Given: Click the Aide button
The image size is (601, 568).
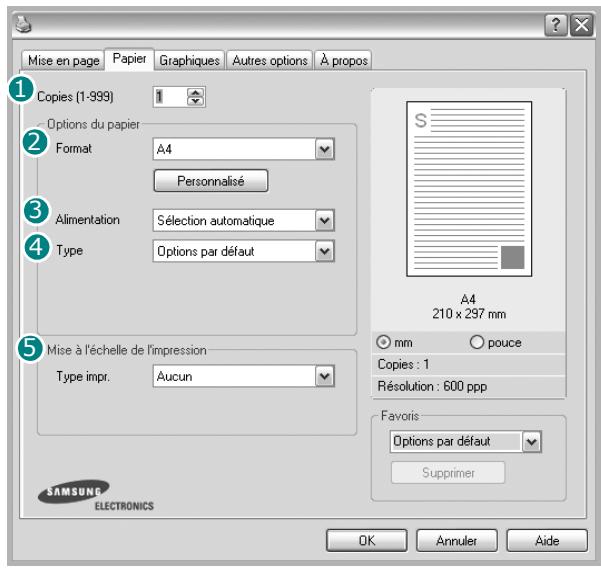Looking at the screenshot, I should point(547,541).
